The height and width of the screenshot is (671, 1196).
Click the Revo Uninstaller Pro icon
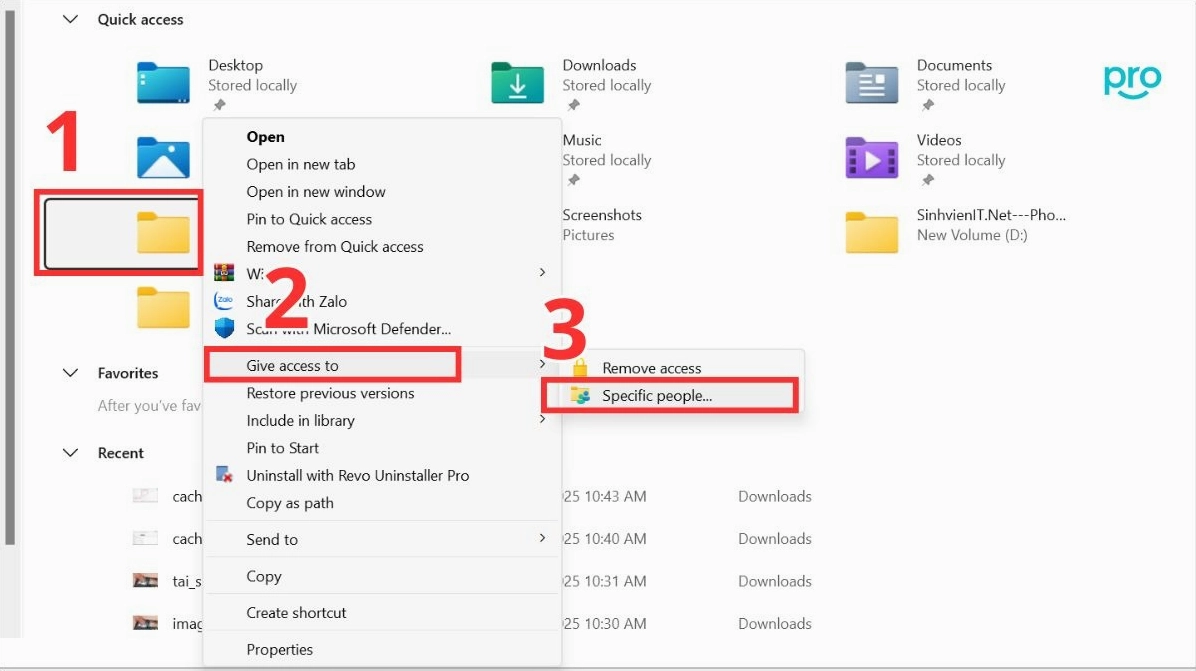pyautogui.click(x=225, y=475)
